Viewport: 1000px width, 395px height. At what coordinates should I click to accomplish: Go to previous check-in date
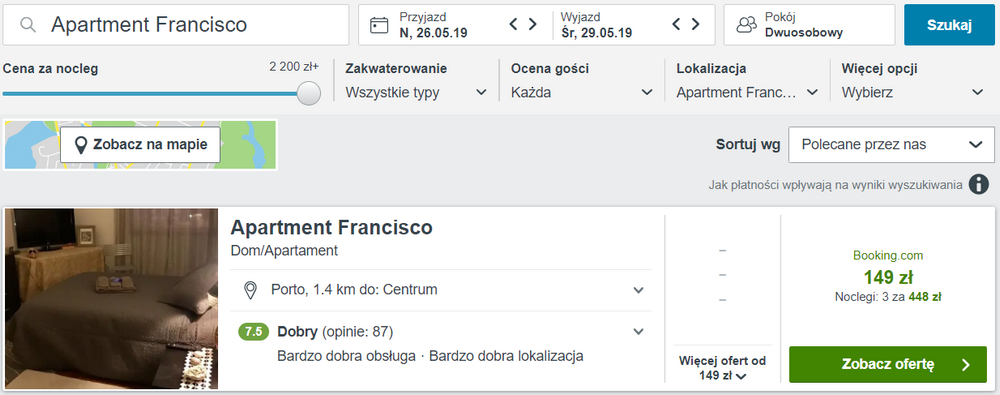(x=513, y=24)
